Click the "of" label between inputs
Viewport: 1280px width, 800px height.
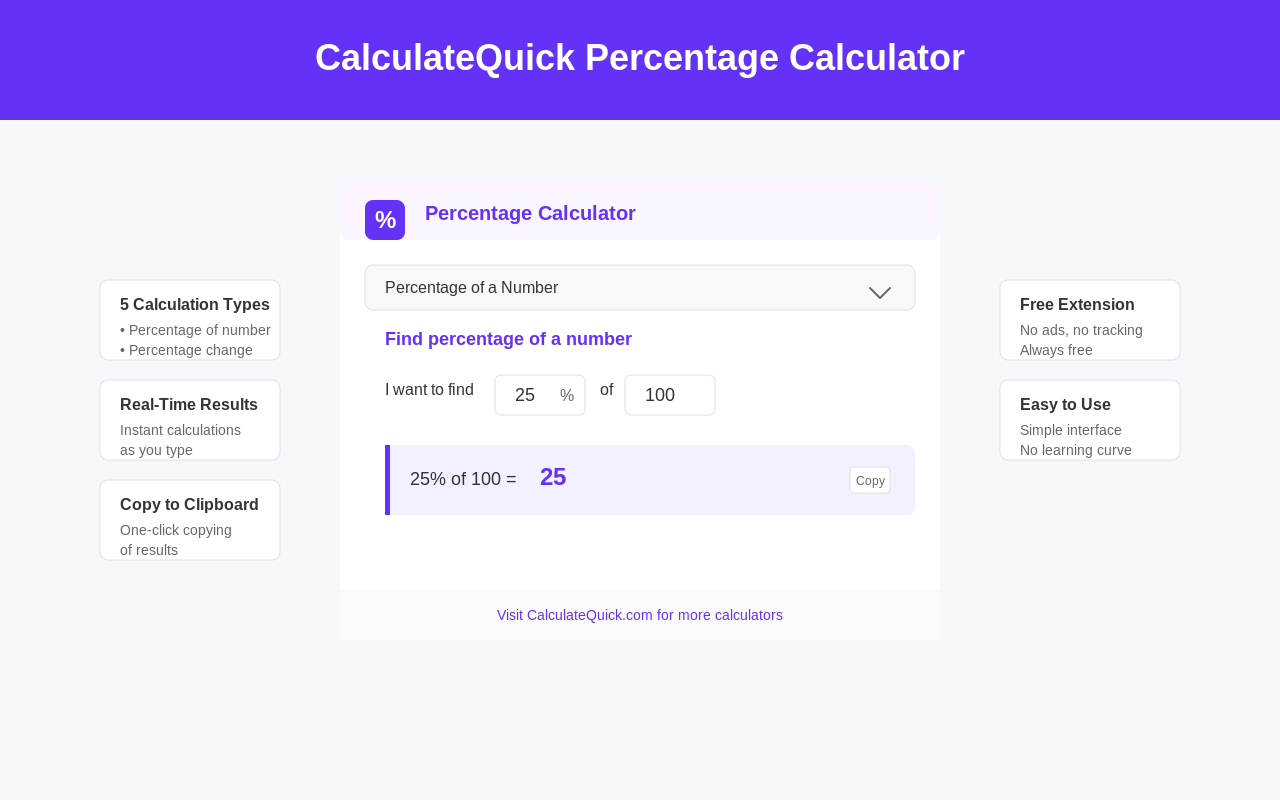[x=606, y=390]
